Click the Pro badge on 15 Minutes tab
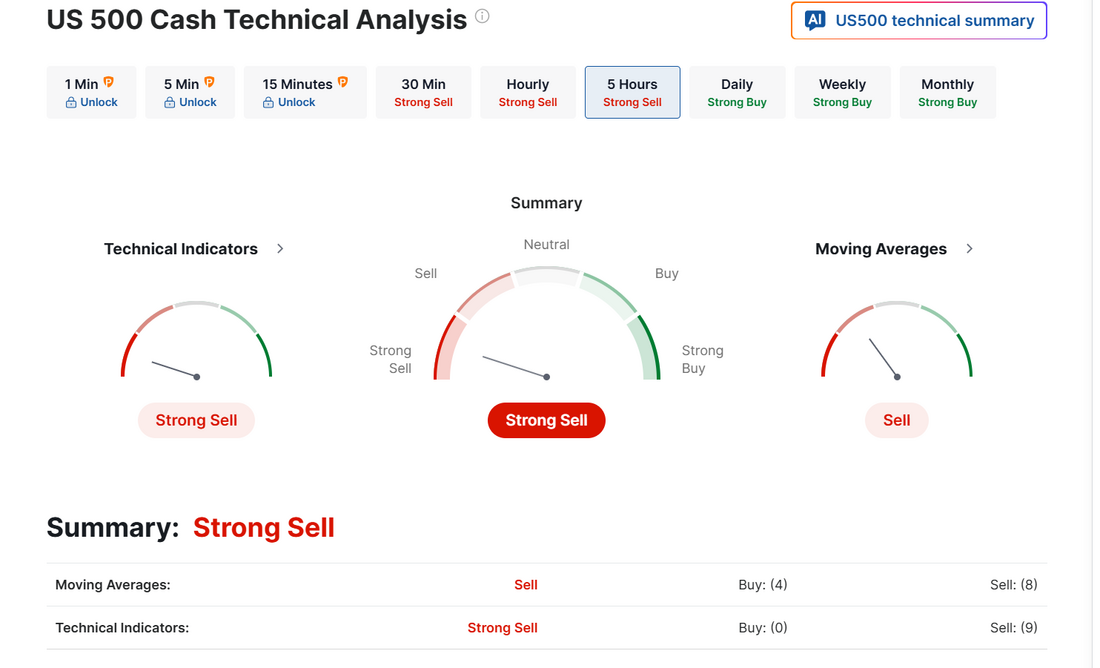 click(343, 83)
